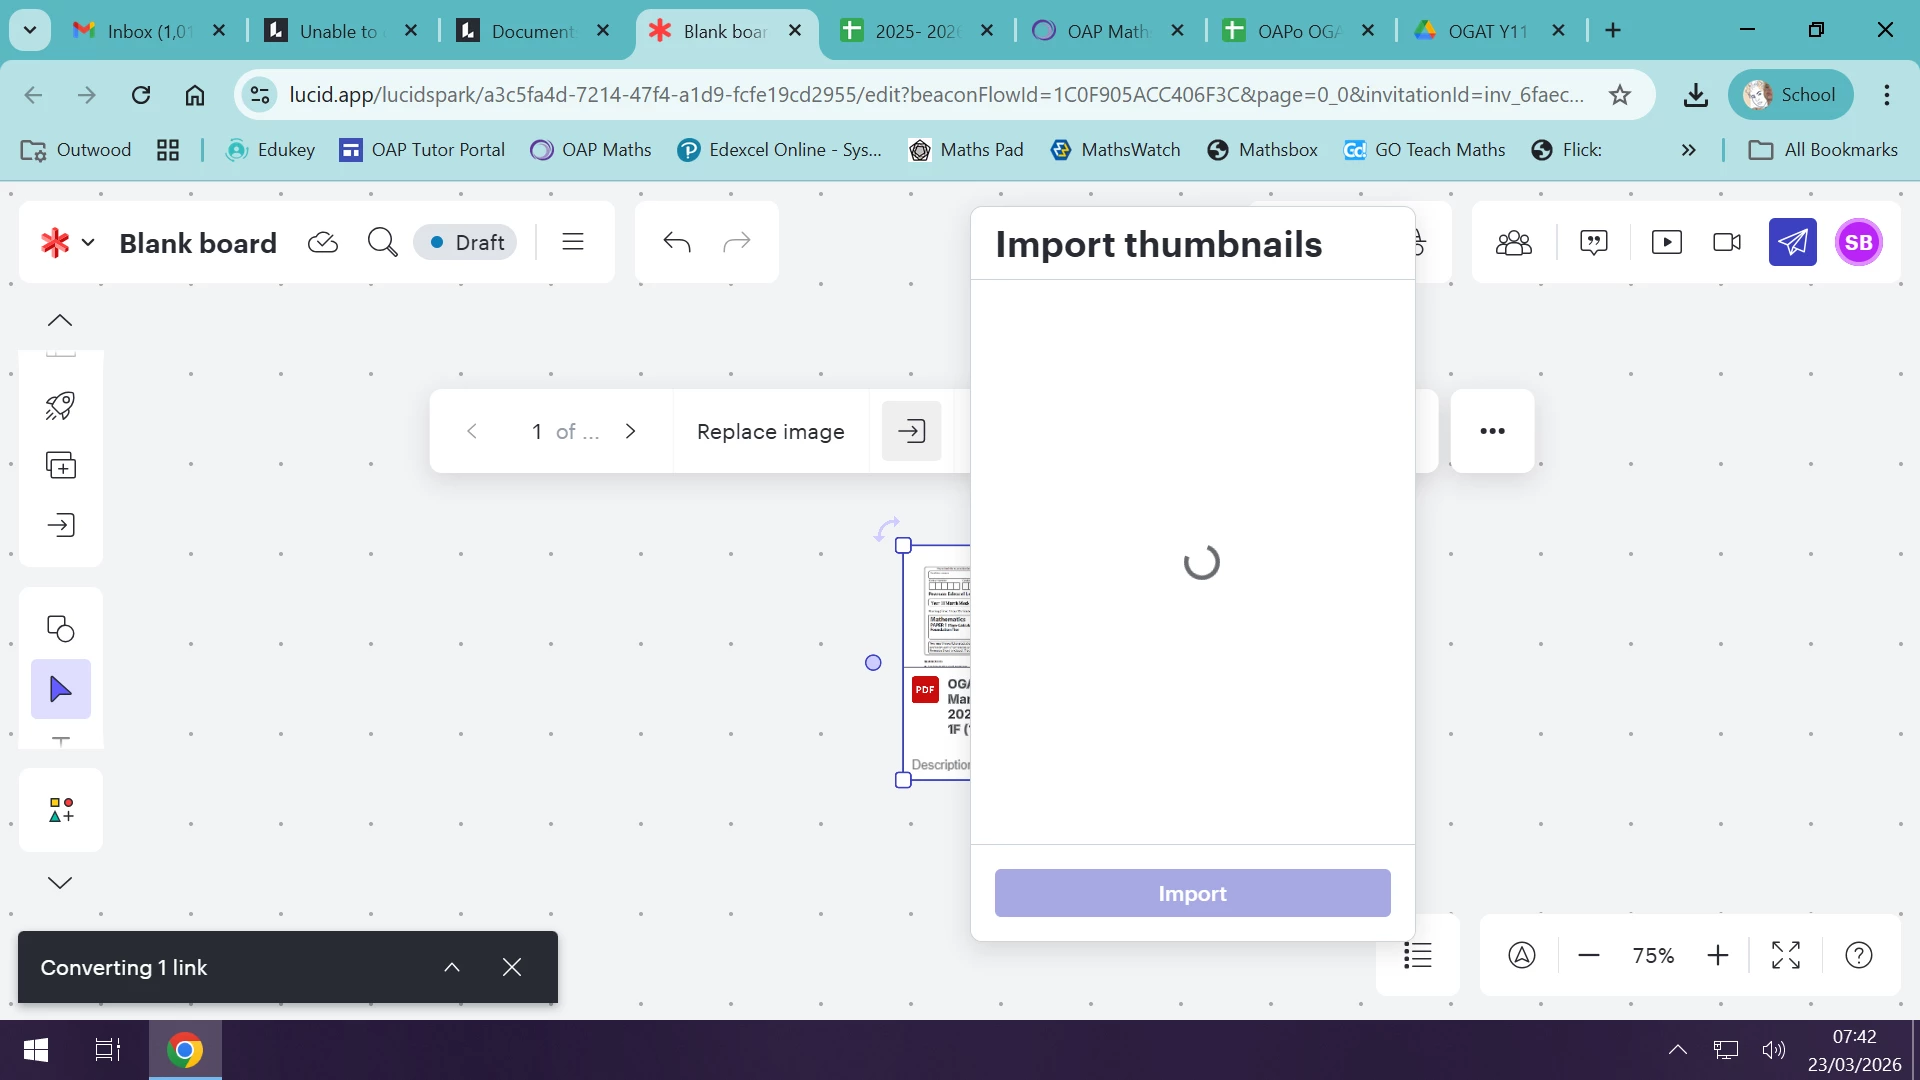Click the zoom in plus button
1920x1080 pixels.
1717,955
